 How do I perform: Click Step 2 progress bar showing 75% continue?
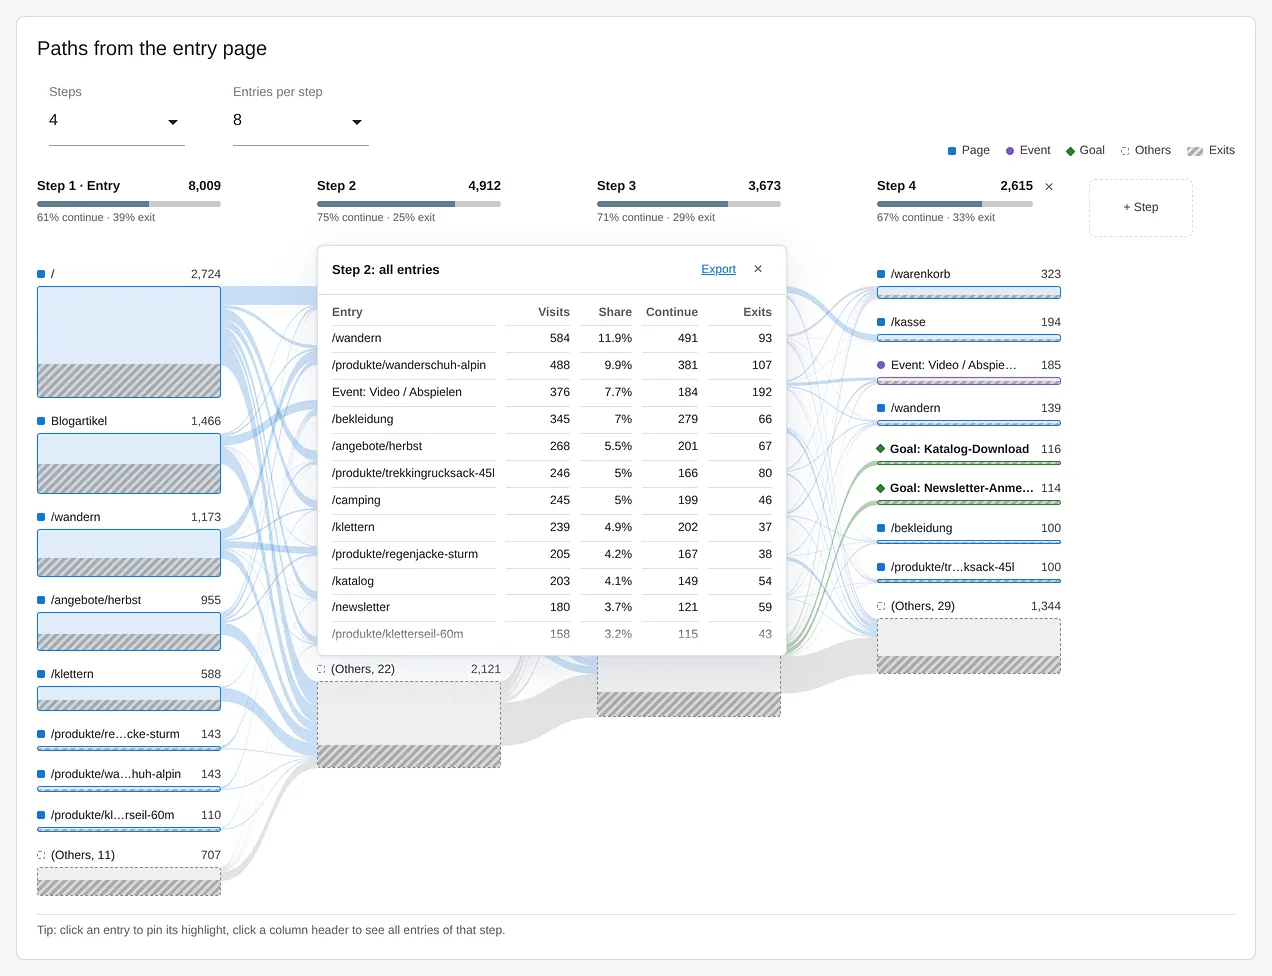coord(409,204)
